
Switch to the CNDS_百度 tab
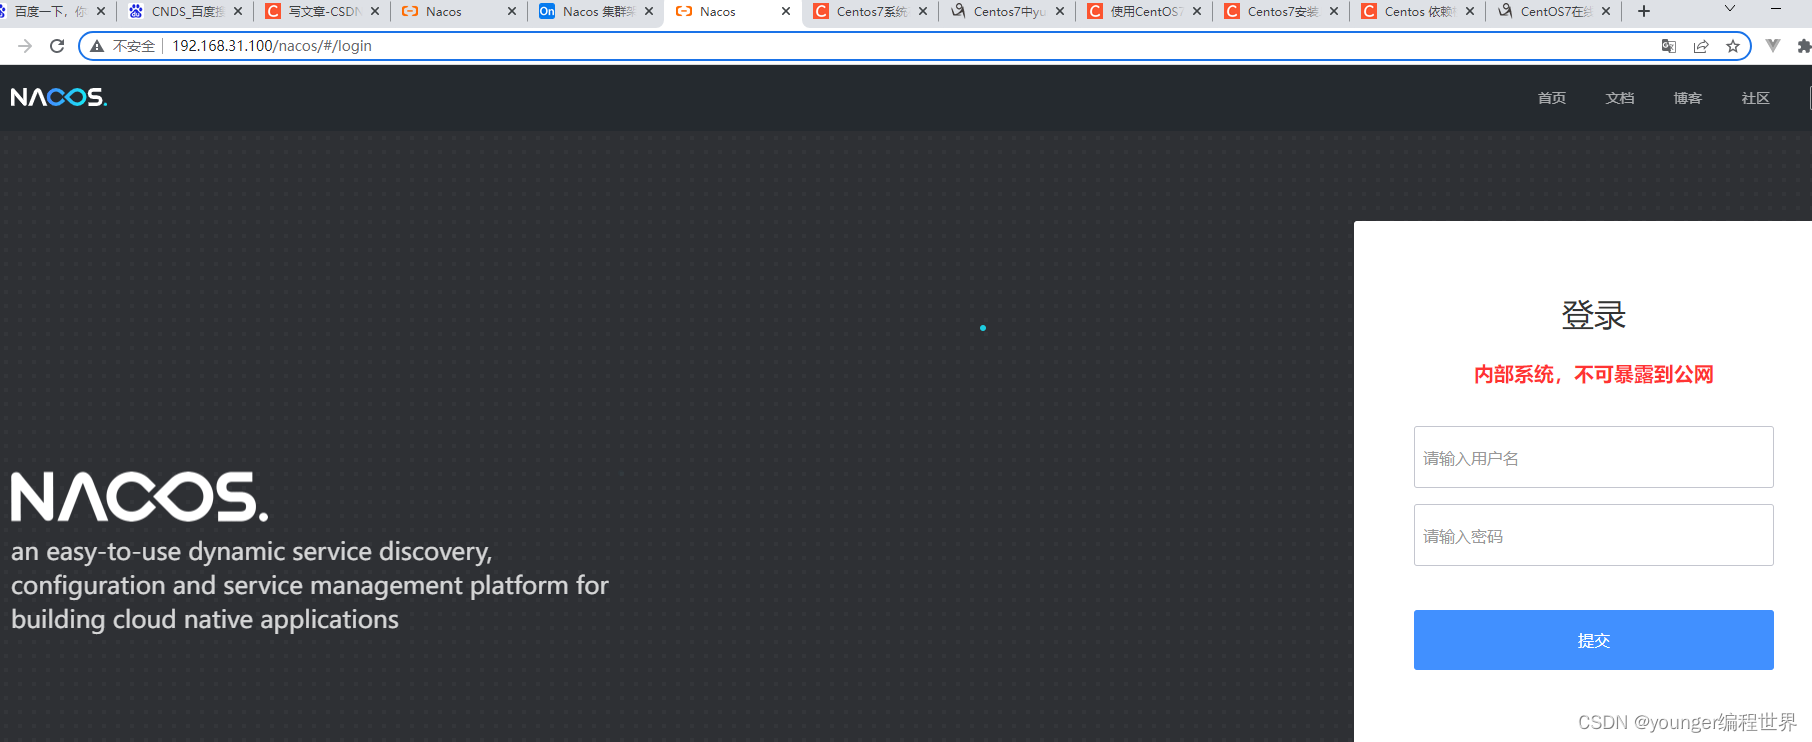[x=185, y=12]
